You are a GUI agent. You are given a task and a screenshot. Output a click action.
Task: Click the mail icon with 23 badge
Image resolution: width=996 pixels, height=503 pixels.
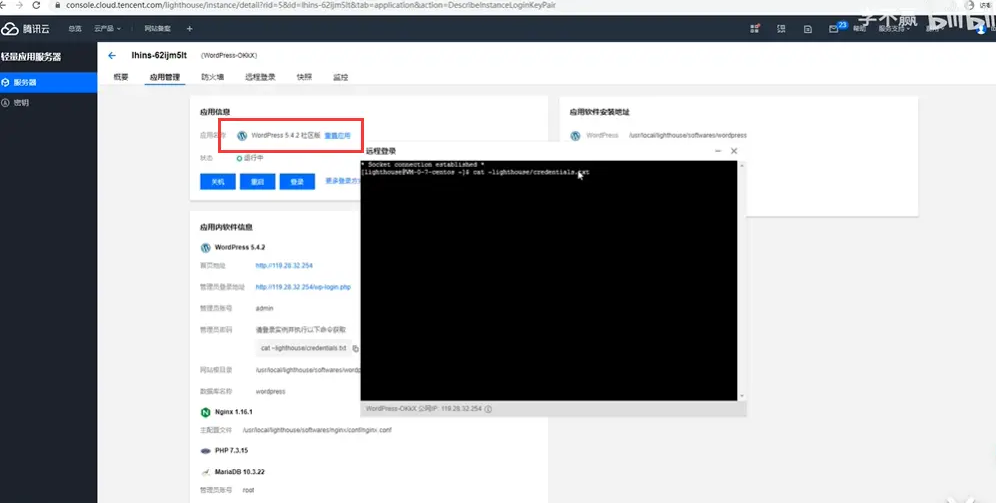click(834, 29)
